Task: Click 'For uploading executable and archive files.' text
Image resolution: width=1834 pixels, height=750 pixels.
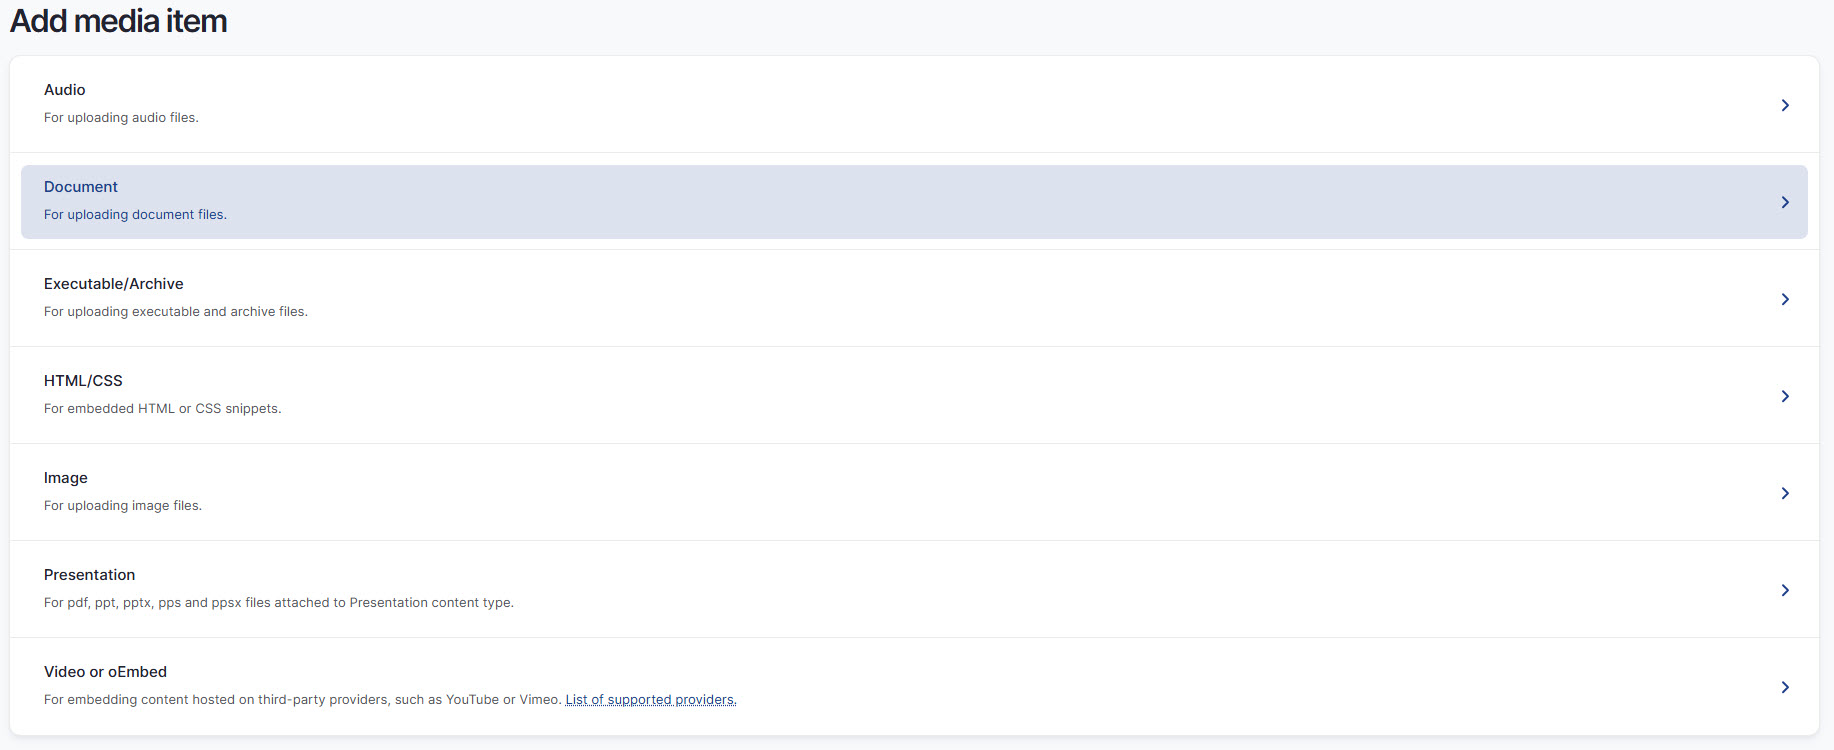Action: pos(176,312)
